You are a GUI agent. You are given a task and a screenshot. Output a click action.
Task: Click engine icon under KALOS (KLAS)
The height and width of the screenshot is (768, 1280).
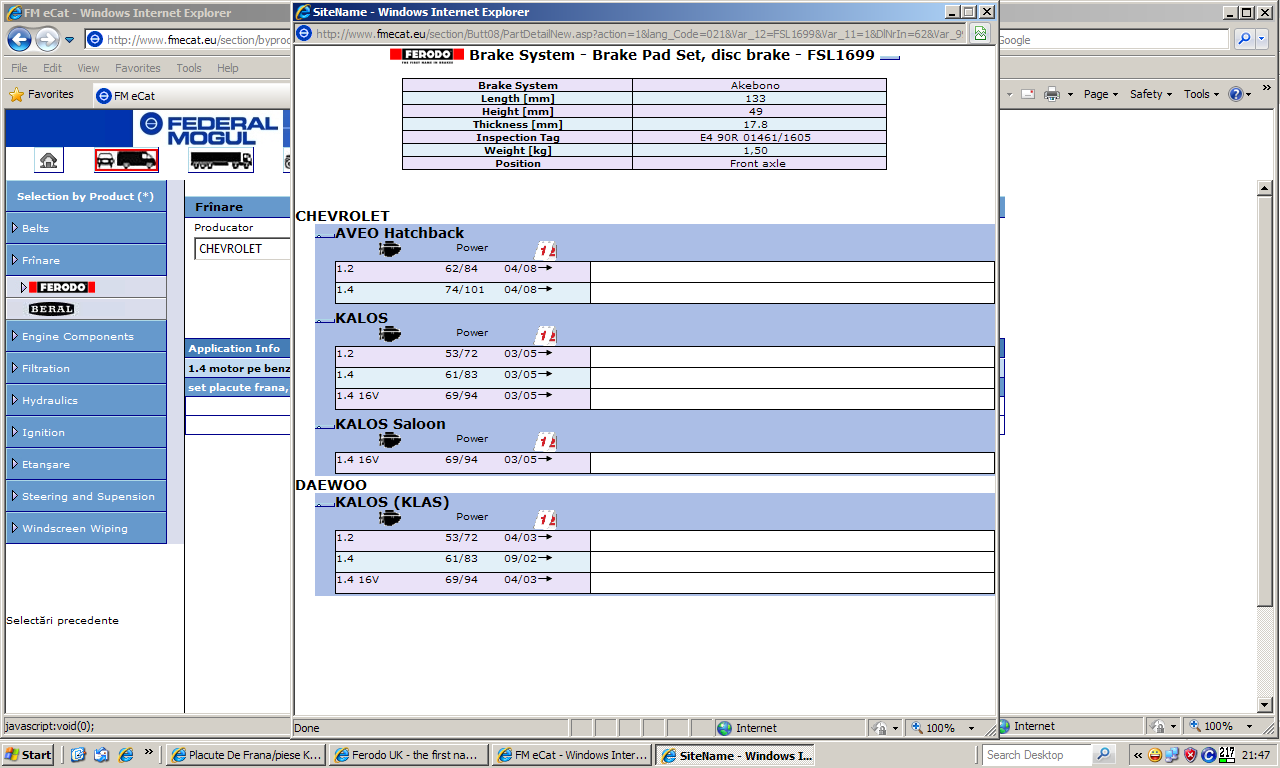[390, 518]
